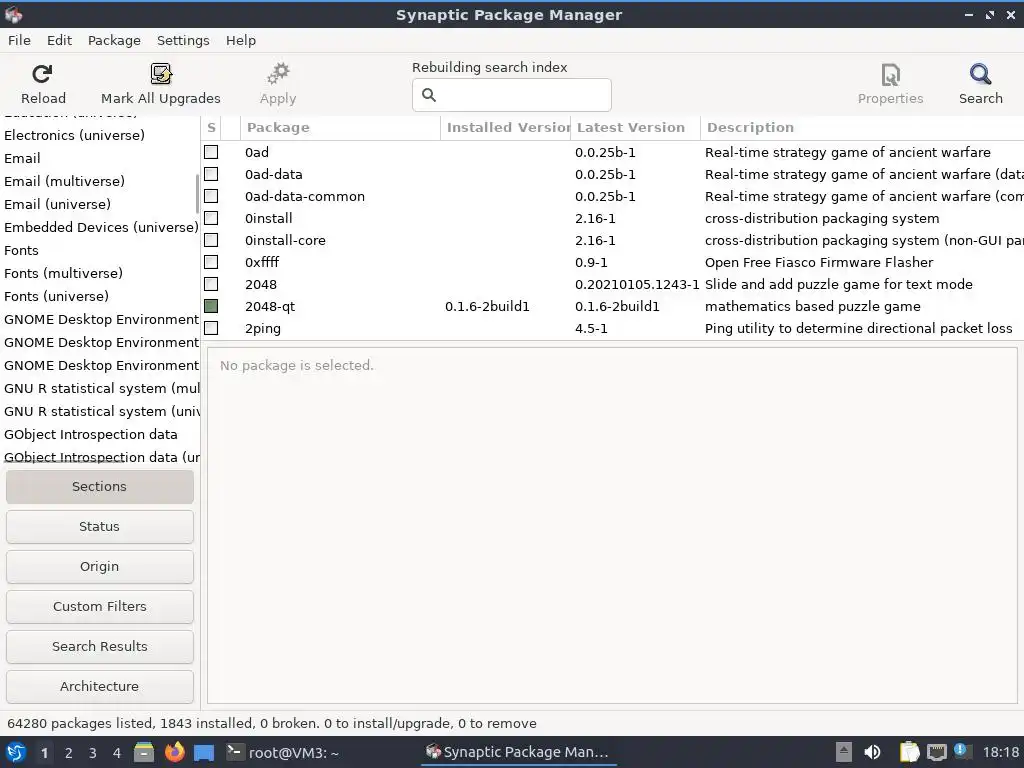The image size is (1024, 768).
Task: Switch to Status filter view
Action: coord(99,526)
